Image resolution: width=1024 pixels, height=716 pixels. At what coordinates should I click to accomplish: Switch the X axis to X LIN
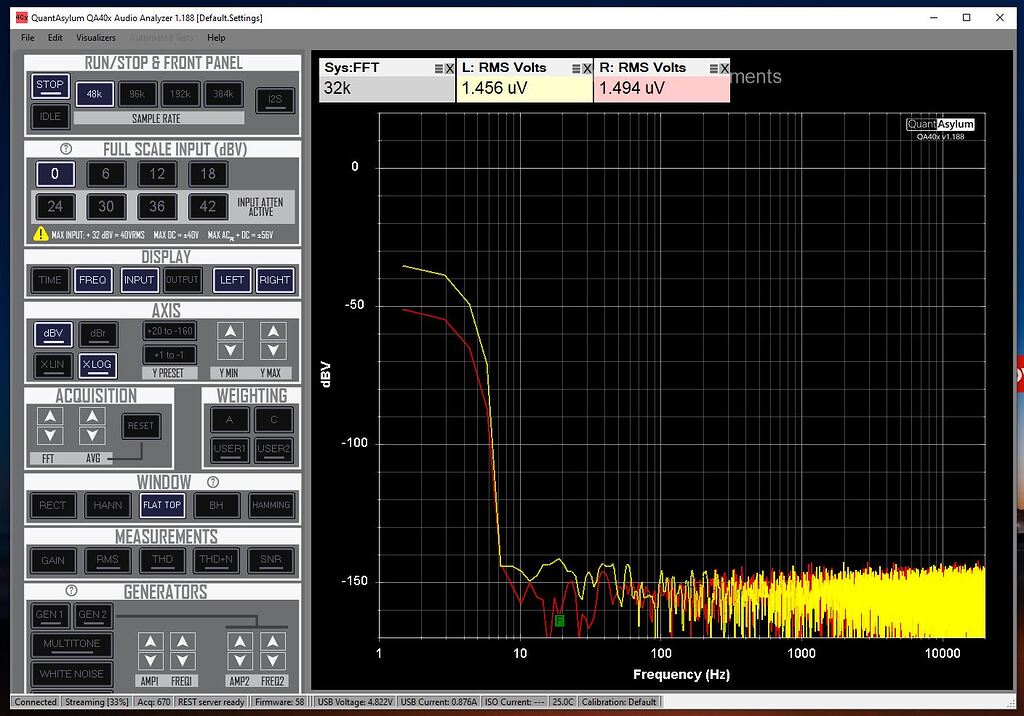[x=52, y=364]
